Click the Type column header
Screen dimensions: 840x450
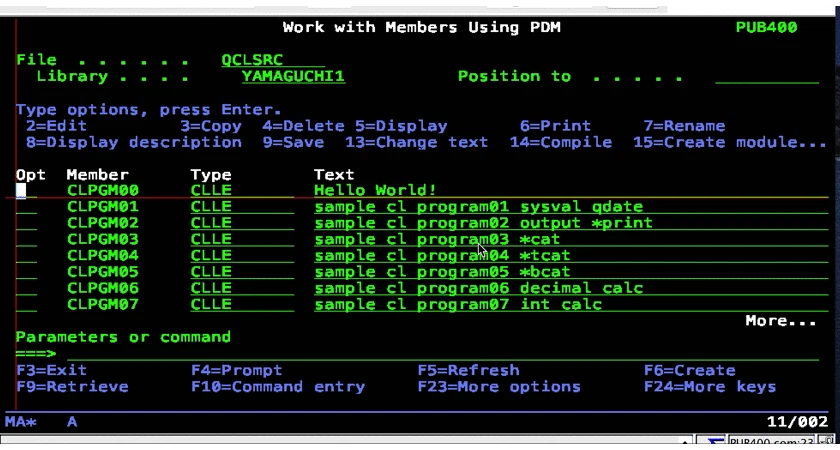pos(211,175)
